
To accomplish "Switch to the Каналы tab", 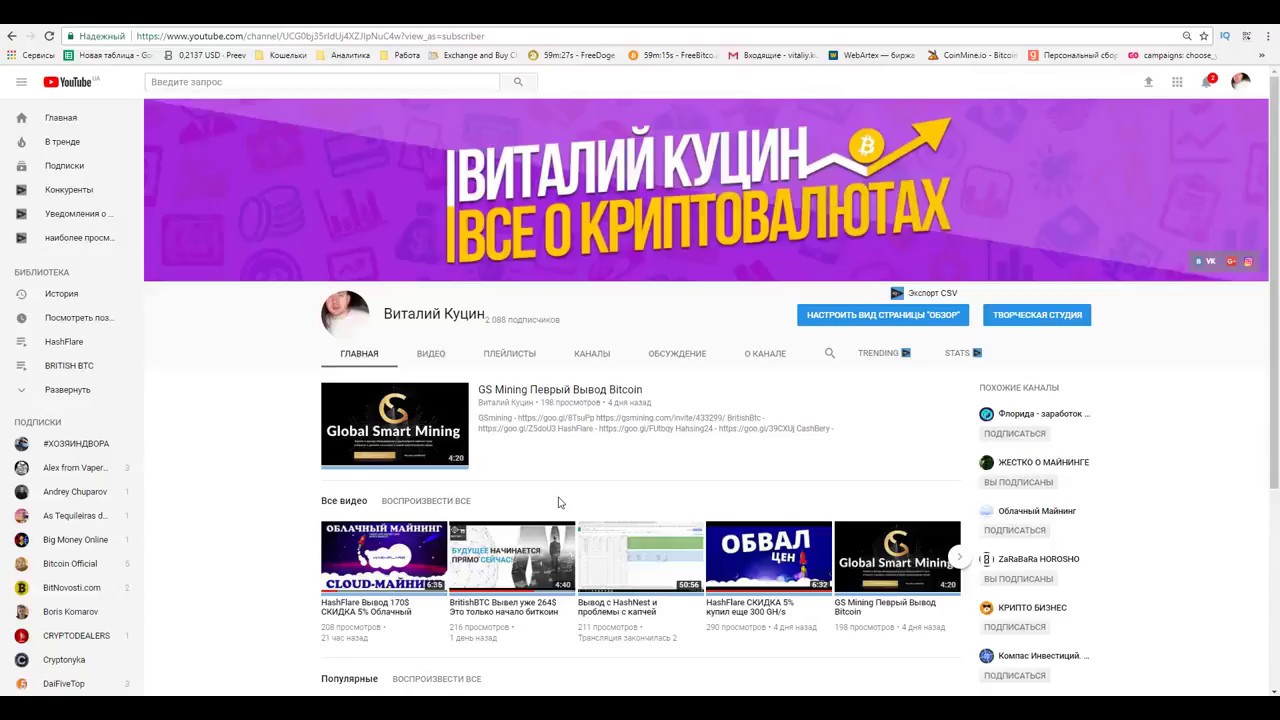I will [592, 354].
